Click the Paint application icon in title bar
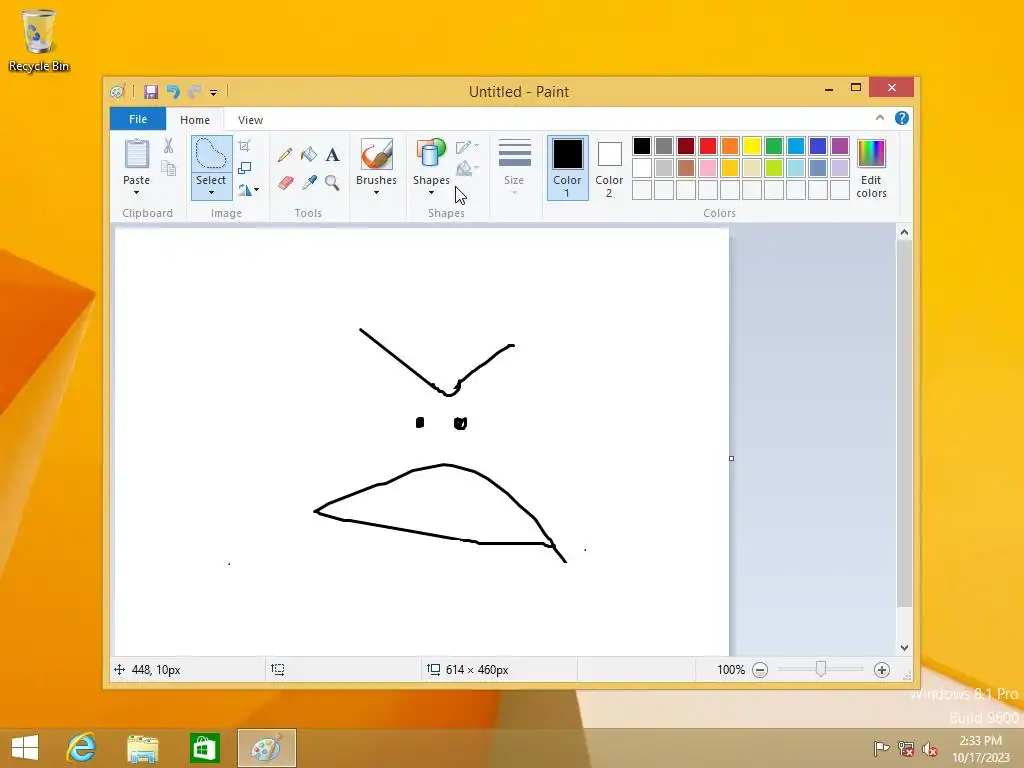The height and width of the screenshot is (768, 1024). 118,91
